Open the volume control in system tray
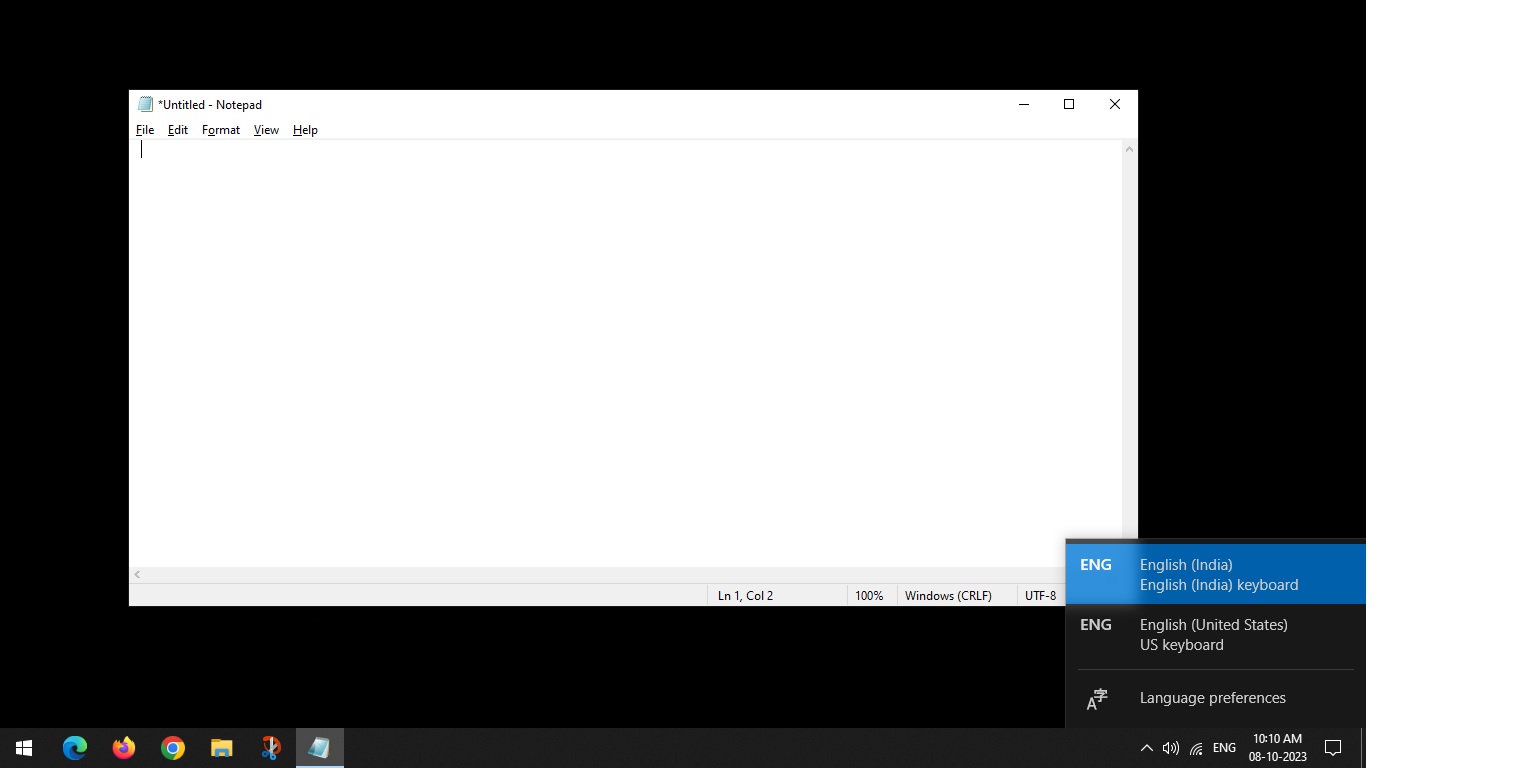This screenshot has width=1536, height=768. [x=1170, y=747]
